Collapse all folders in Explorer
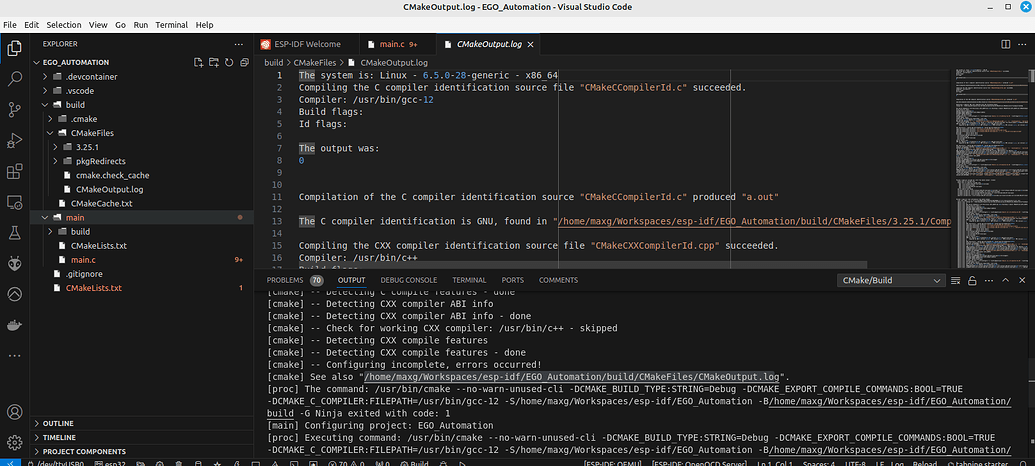Screen dimensions: 1035x466 click(x=244, y=62)
